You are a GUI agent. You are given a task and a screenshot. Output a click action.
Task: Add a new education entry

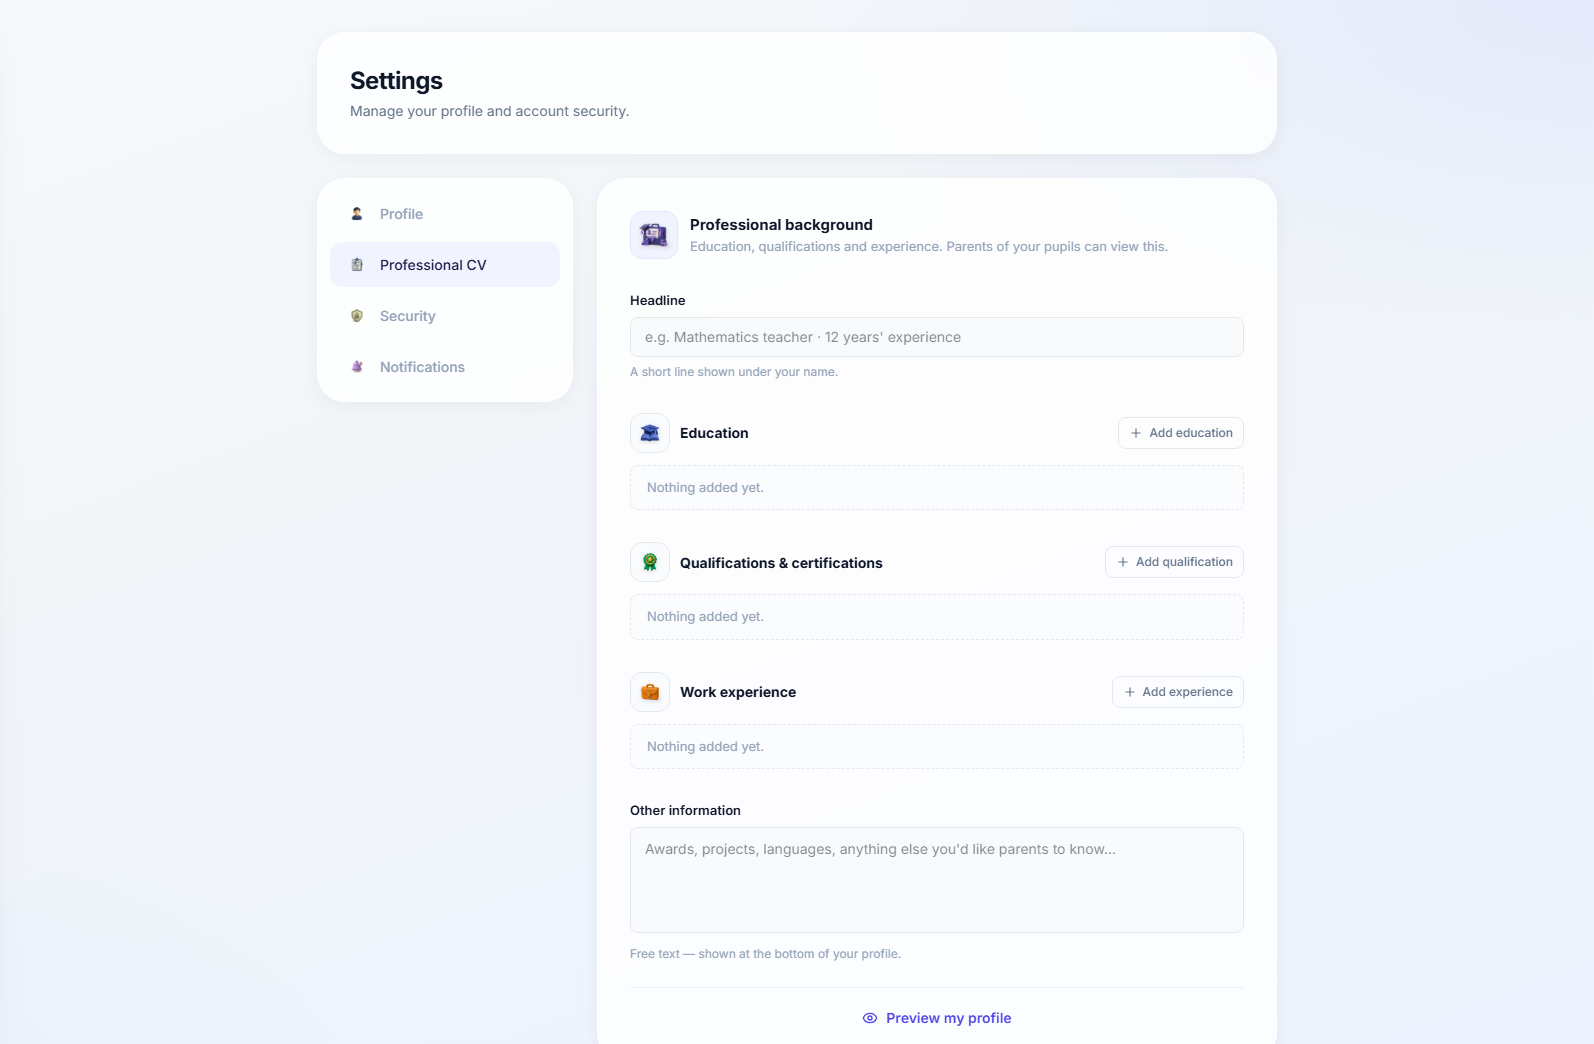coord(1181,433)
